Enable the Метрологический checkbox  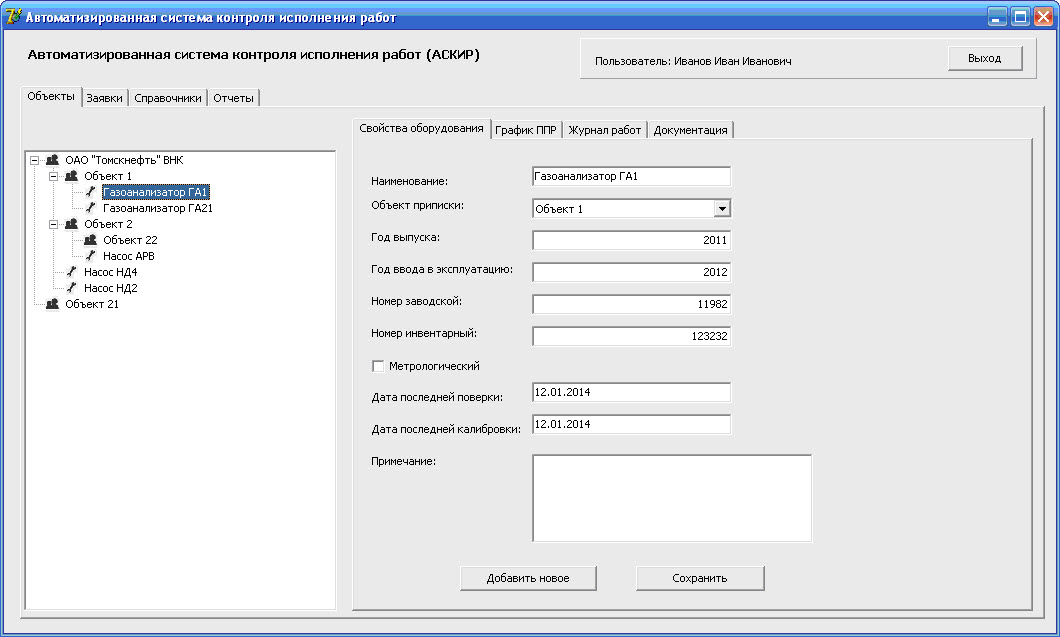[x=378, y=366]
